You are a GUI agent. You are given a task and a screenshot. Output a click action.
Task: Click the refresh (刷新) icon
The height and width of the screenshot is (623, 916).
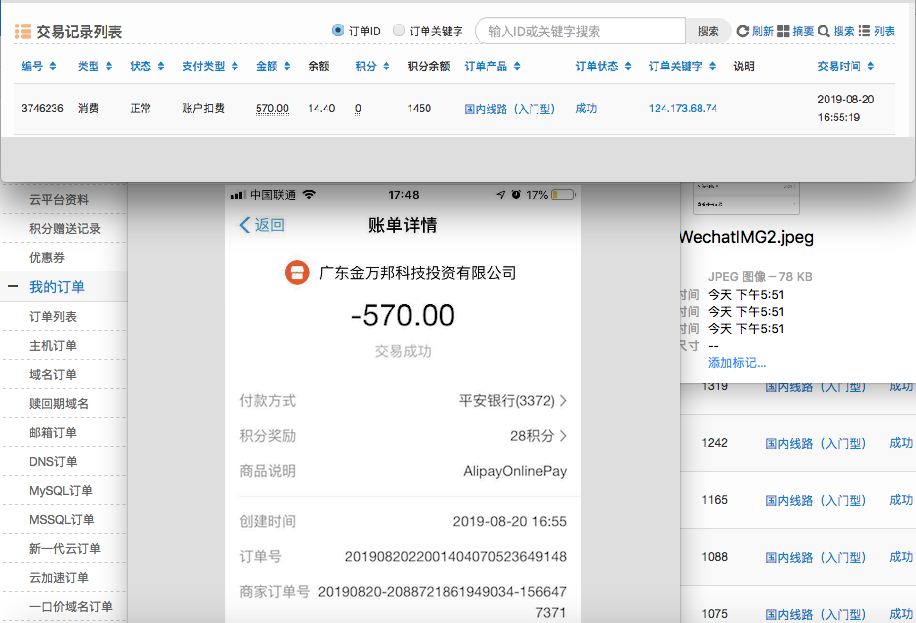(x=743, y=31)
